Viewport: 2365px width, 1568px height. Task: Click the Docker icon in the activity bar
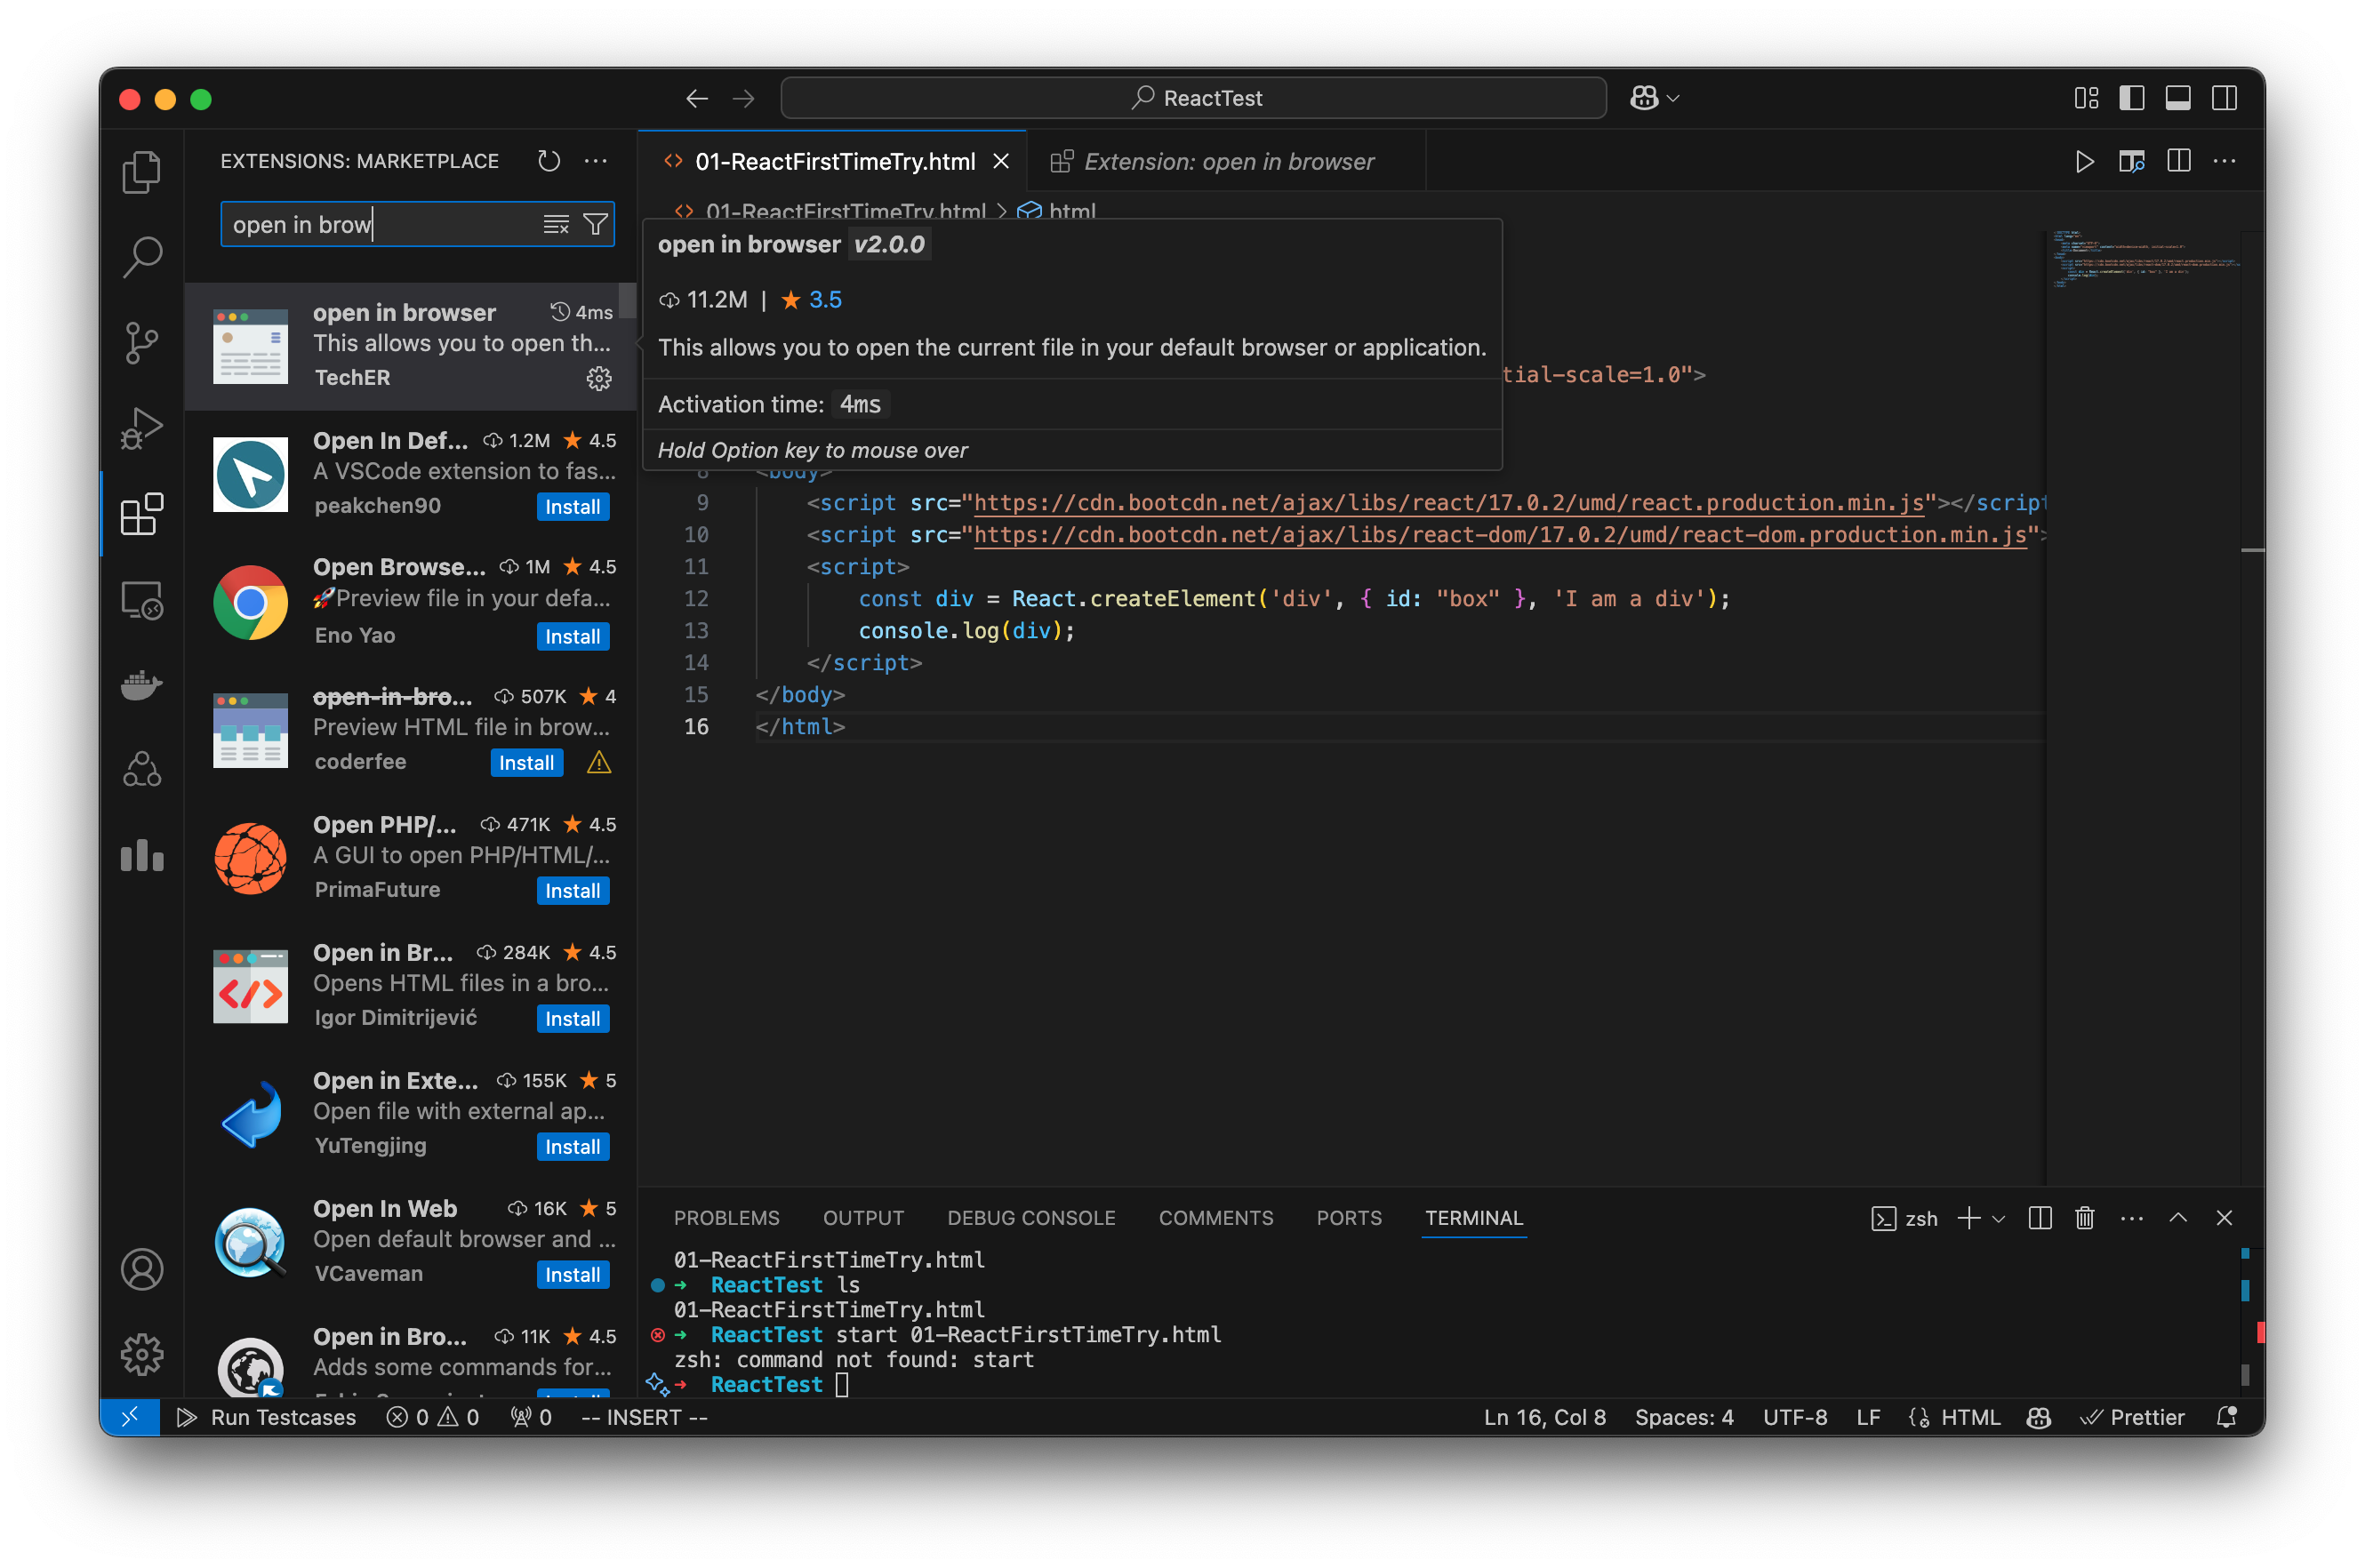click(141, 684)
